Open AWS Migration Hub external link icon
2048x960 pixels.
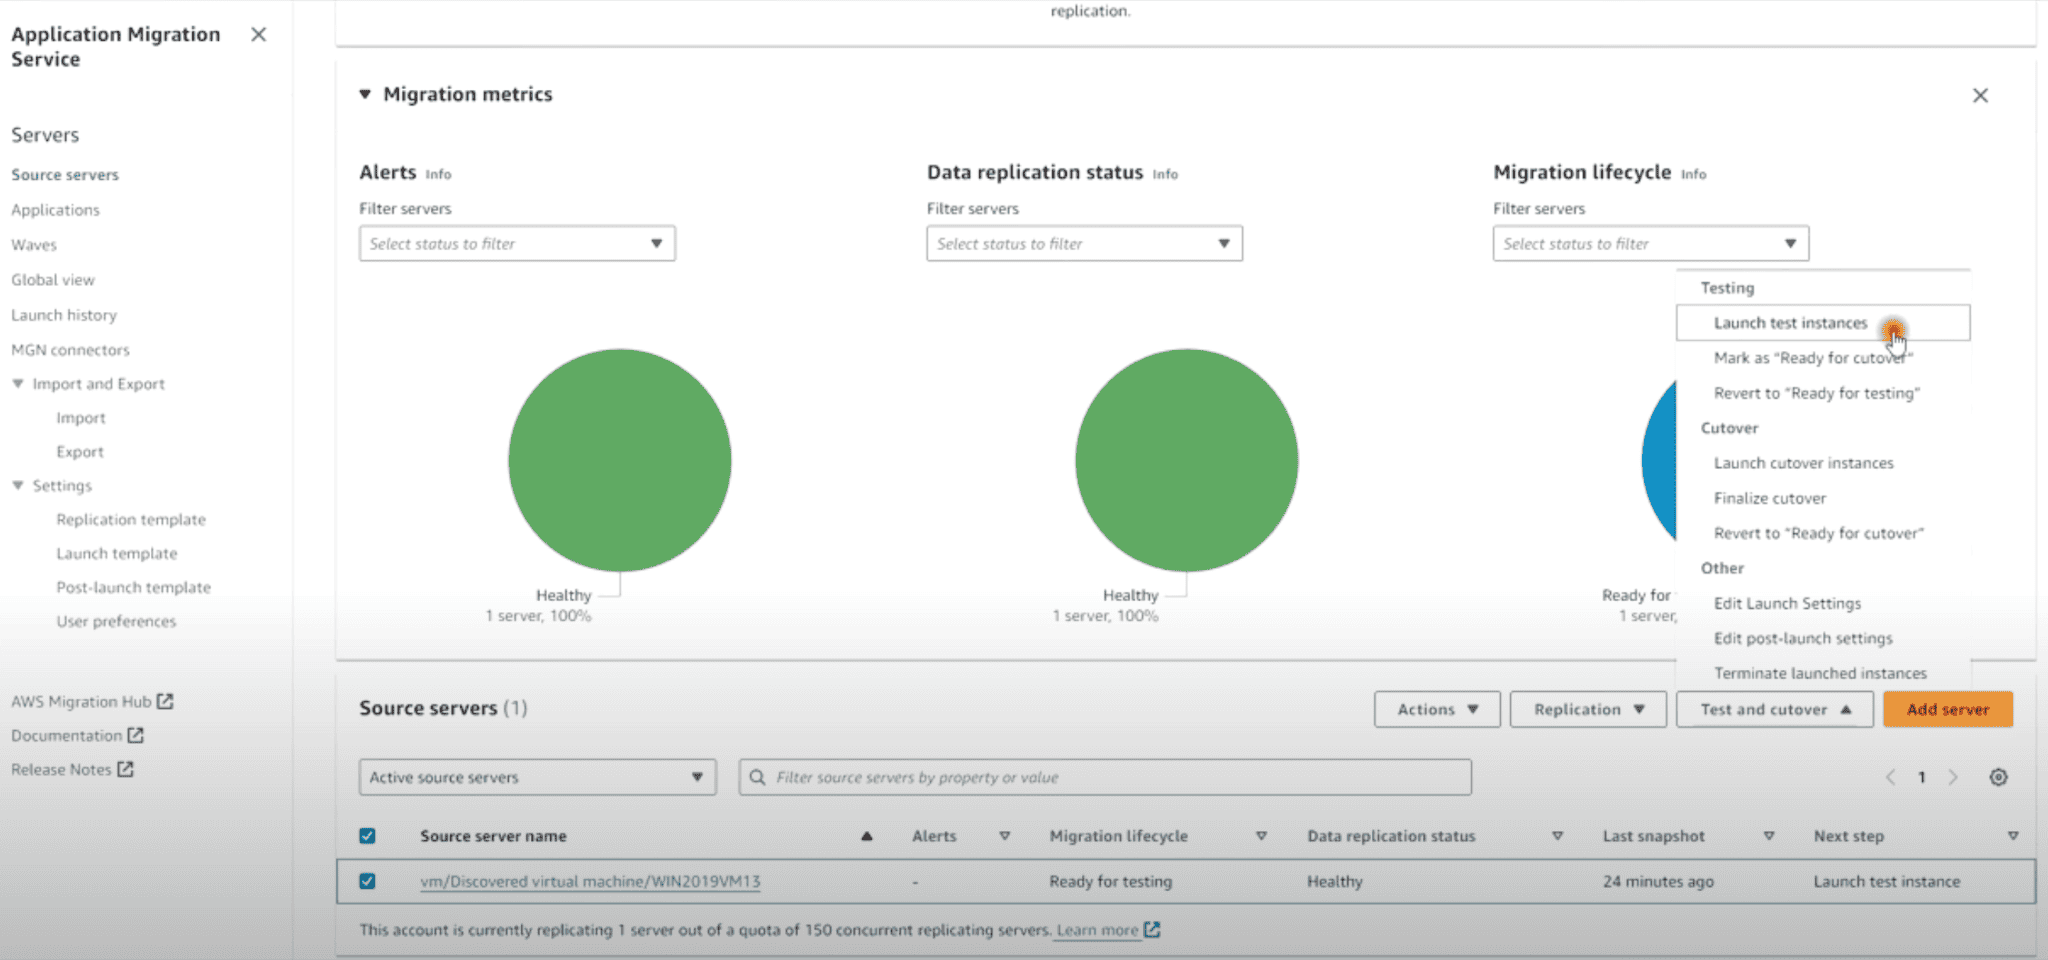tap(165, 701)
